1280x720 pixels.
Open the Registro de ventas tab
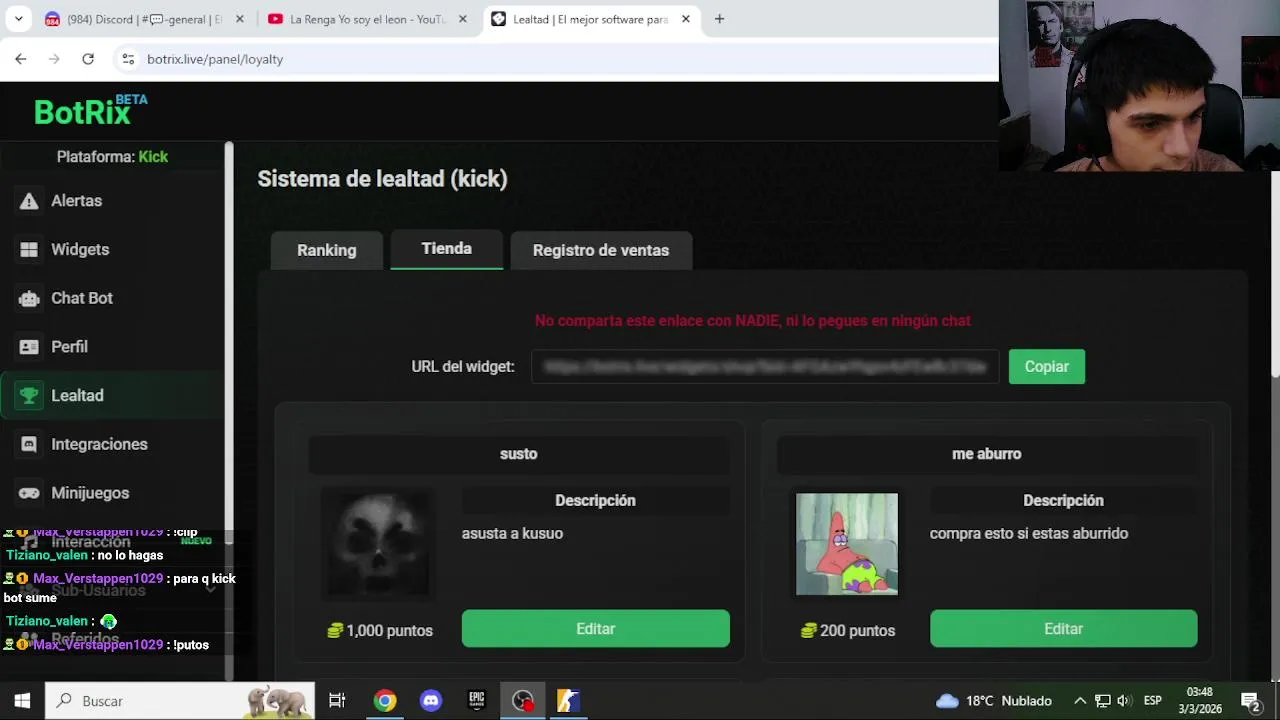[601, 250]
